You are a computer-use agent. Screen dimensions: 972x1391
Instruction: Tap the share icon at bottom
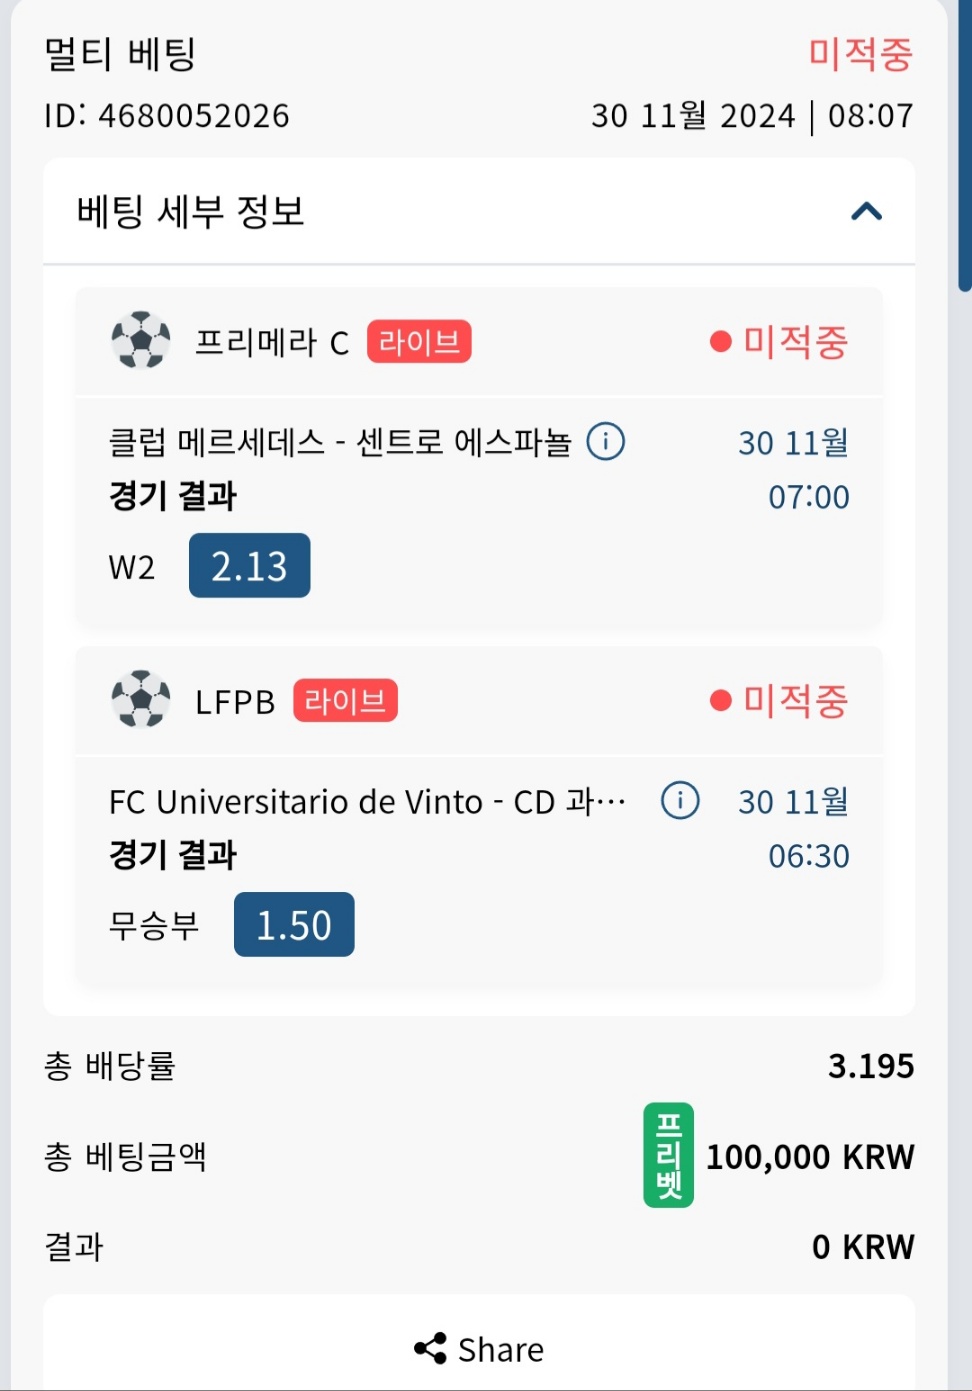pos(430,1348)
